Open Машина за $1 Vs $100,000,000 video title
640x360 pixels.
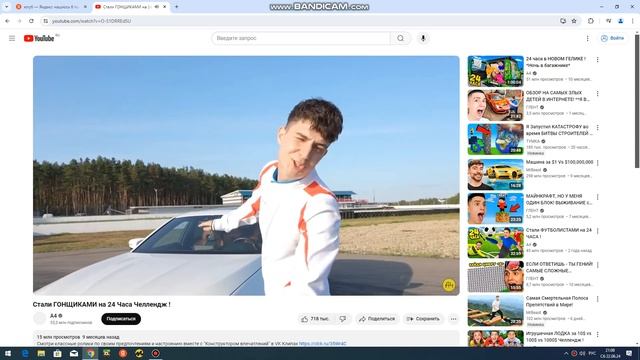[560, 162]
